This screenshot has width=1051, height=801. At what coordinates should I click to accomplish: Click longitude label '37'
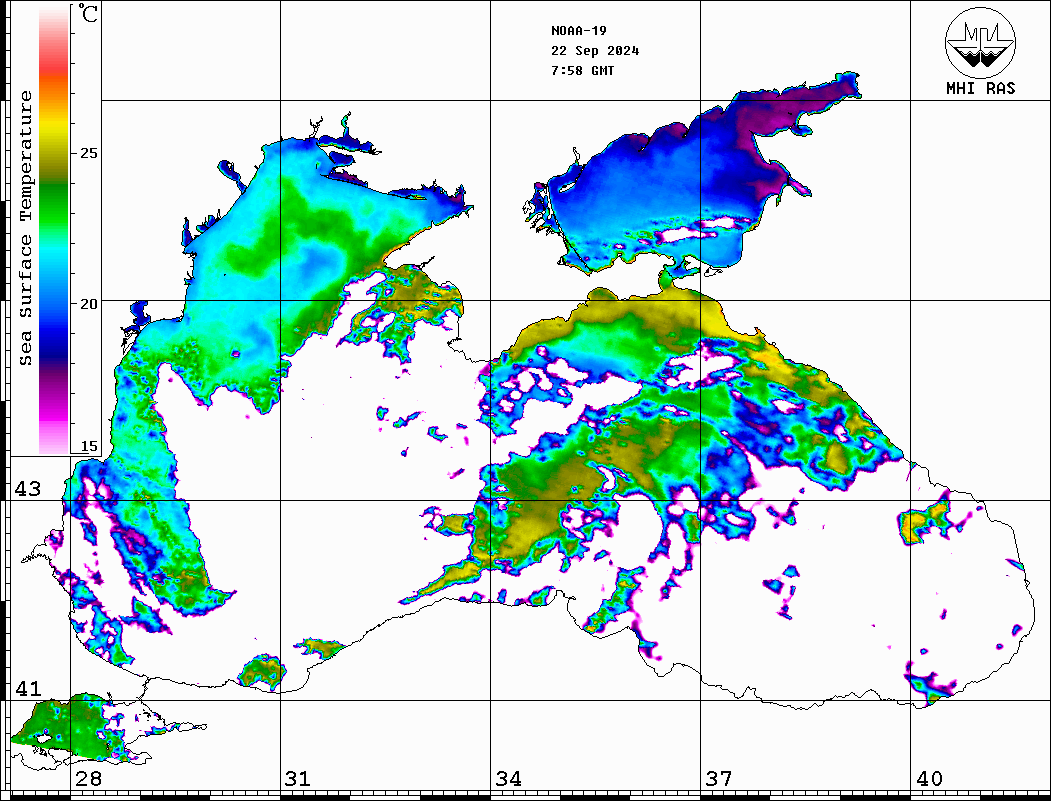(x=719, y=779)
